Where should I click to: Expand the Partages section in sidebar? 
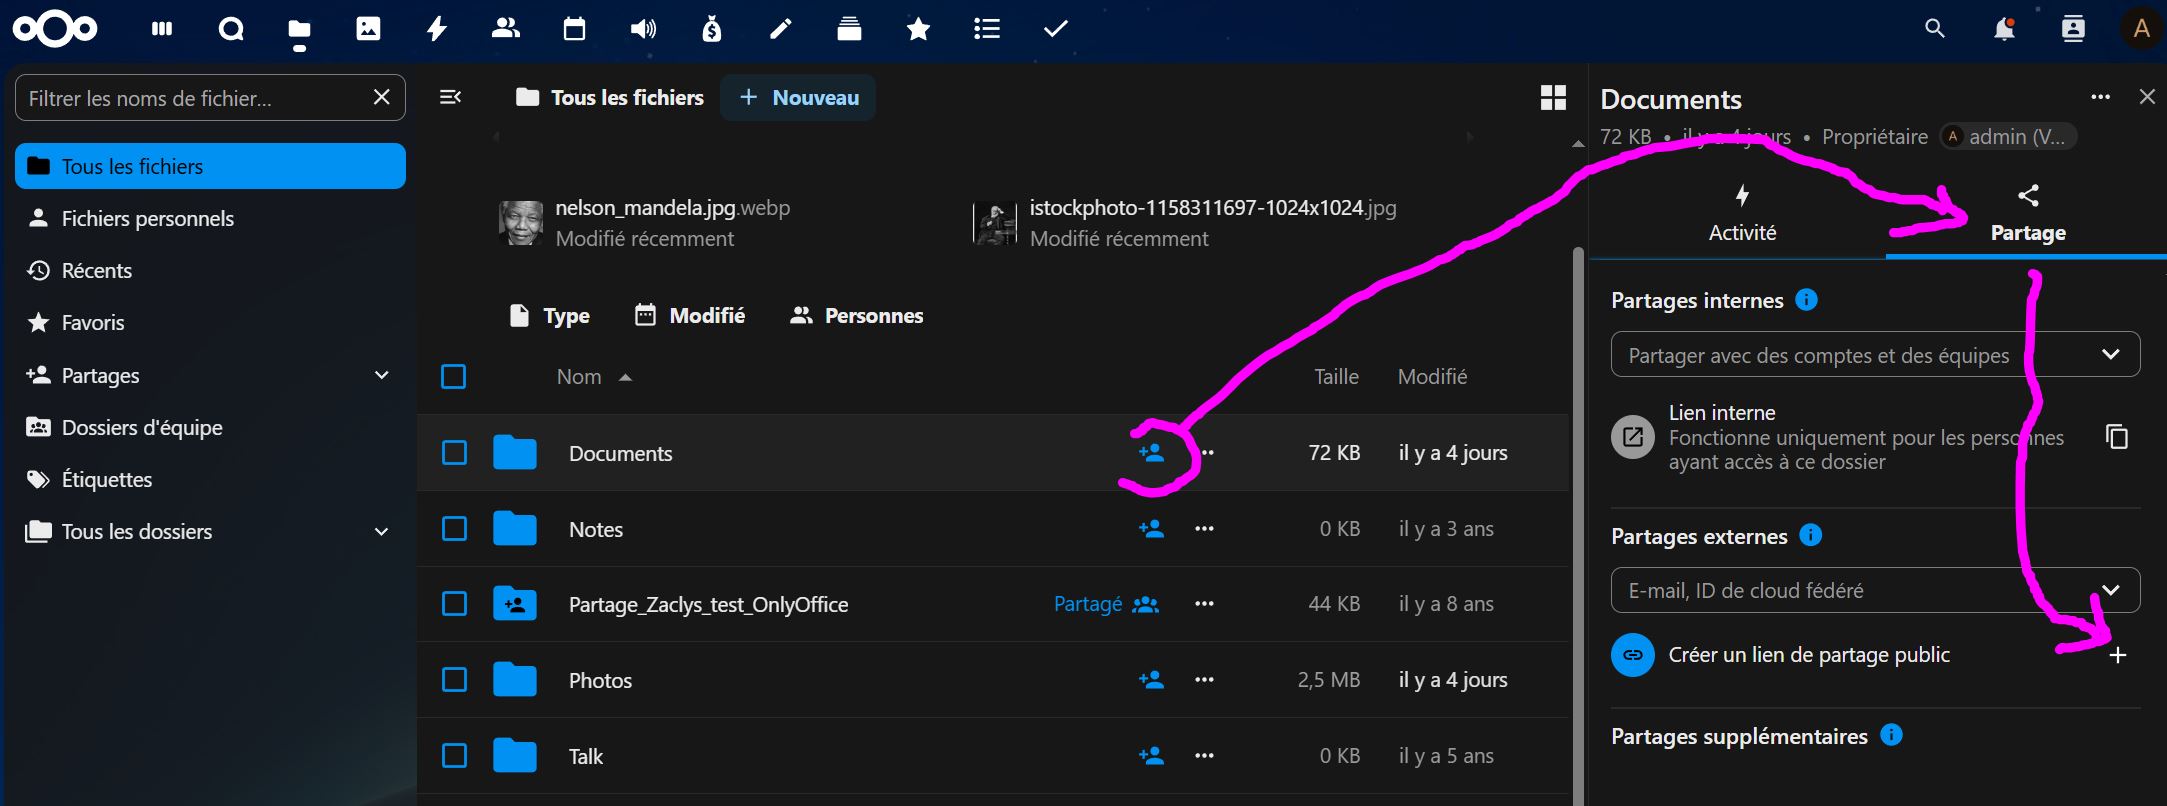[x=381, y=375]
